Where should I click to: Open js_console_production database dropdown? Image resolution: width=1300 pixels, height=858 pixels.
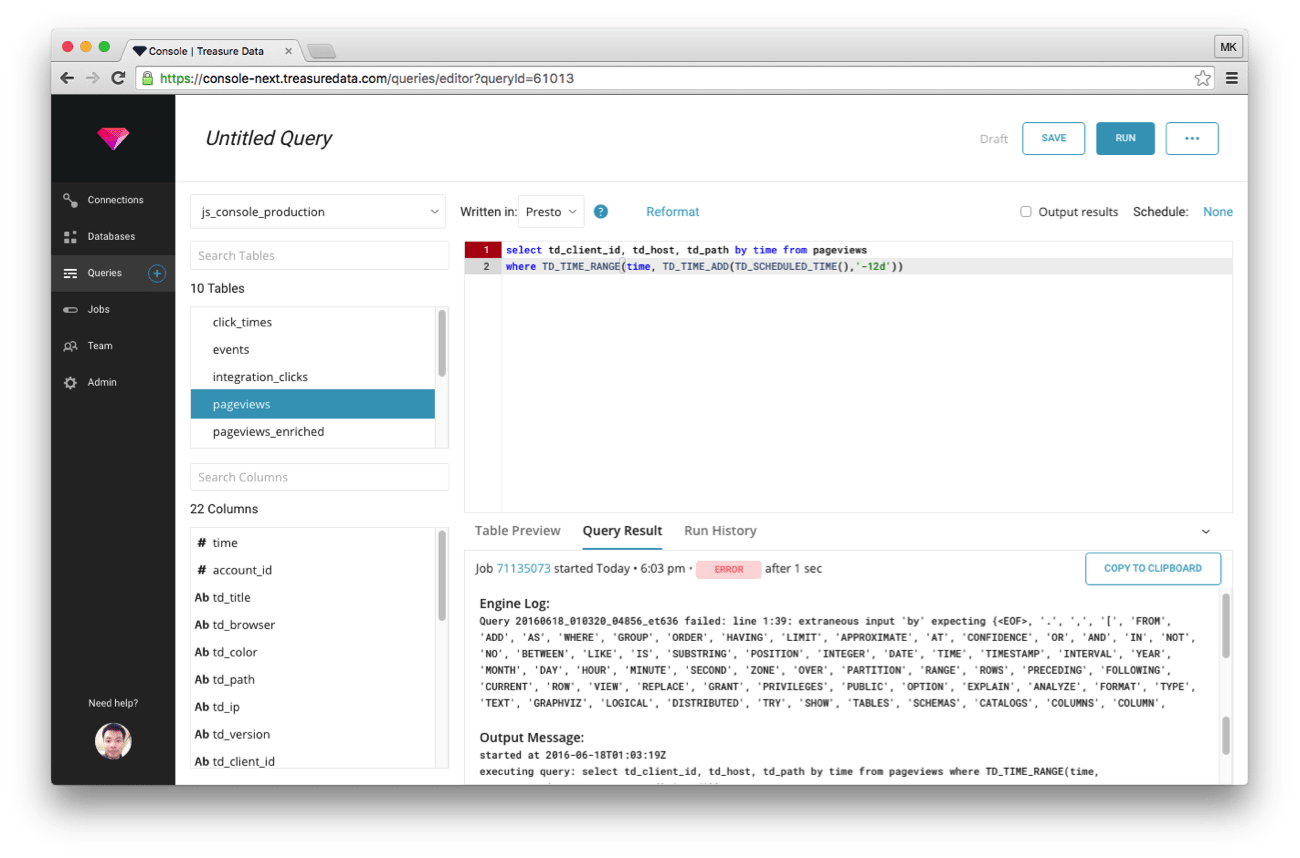click(x=318, y=212)
